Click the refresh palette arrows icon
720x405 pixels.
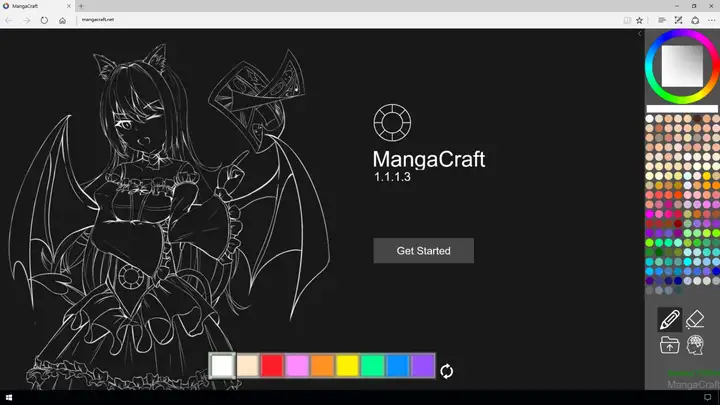[x=446, y=371]
